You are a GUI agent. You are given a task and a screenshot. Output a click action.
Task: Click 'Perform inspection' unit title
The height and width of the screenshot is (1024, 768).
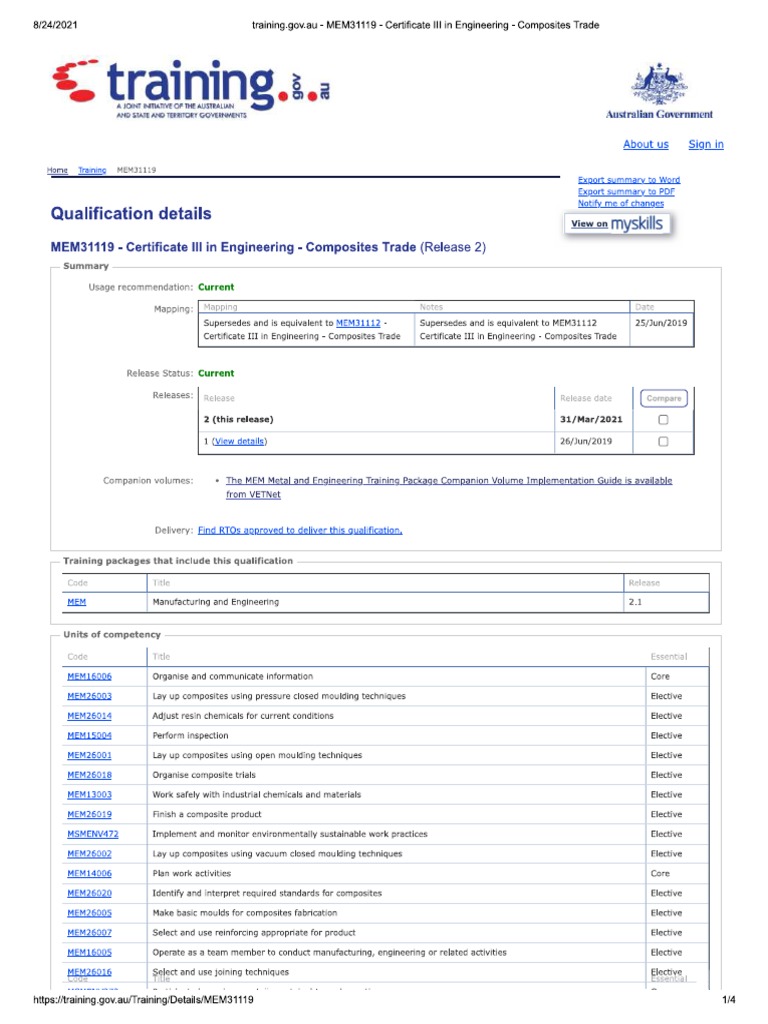click(190, 735)
